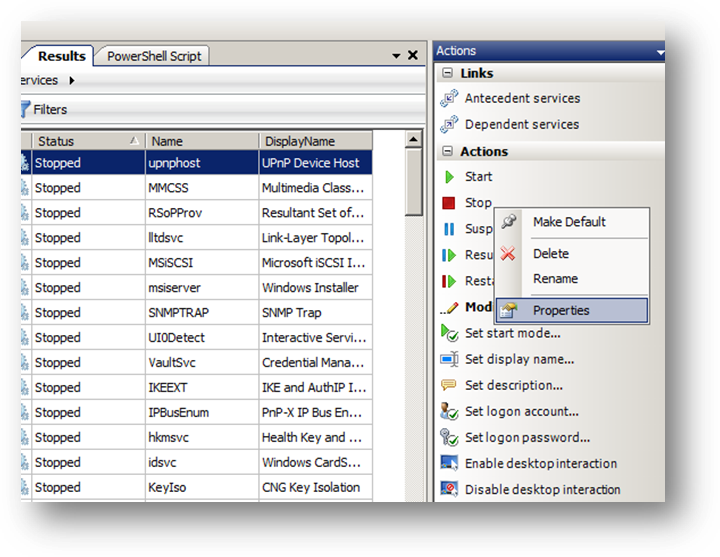Click the Enable desktop interaction icon
The height and width of the screenshot is (557, 720).
point(449,464)
